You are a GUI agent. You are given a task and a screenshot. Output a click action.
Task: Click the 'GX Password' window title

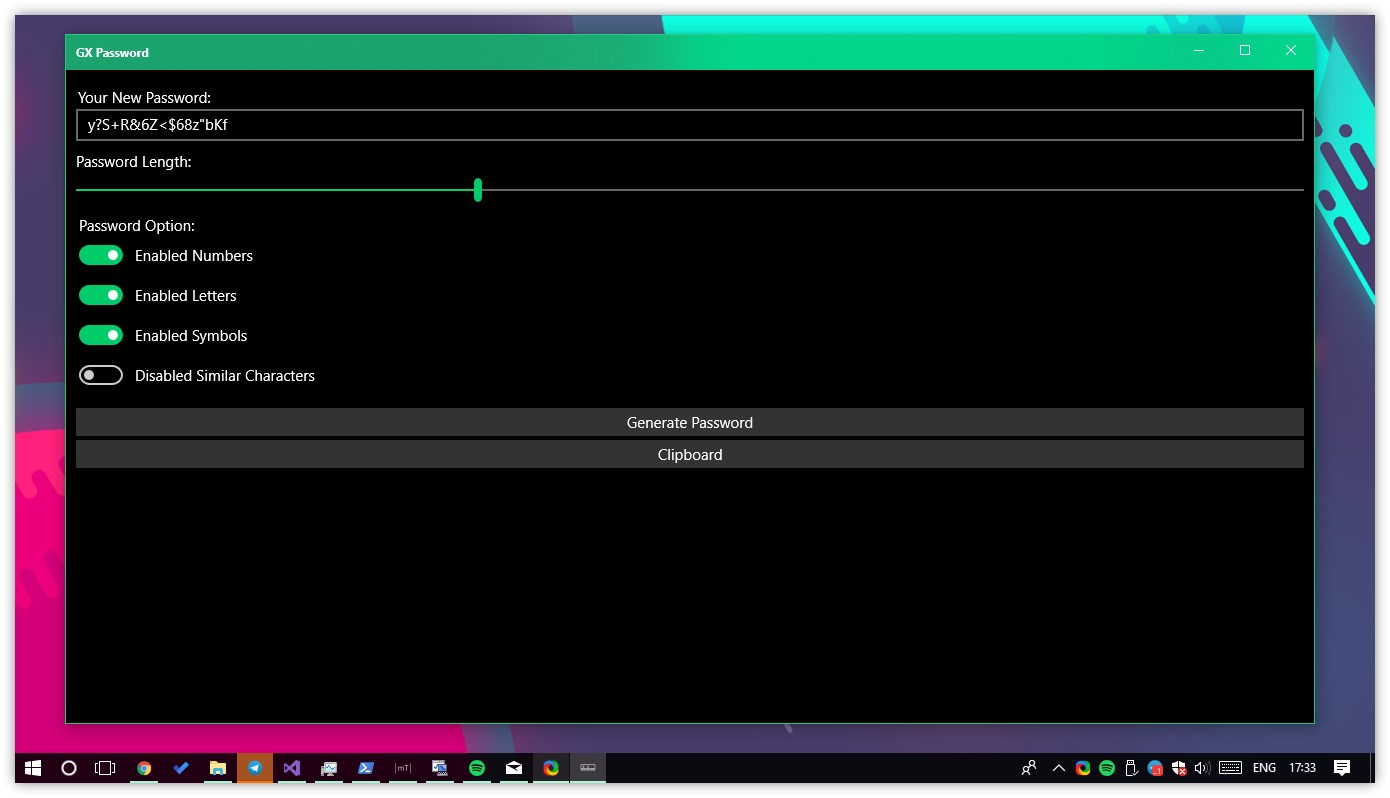pos(112,52)
